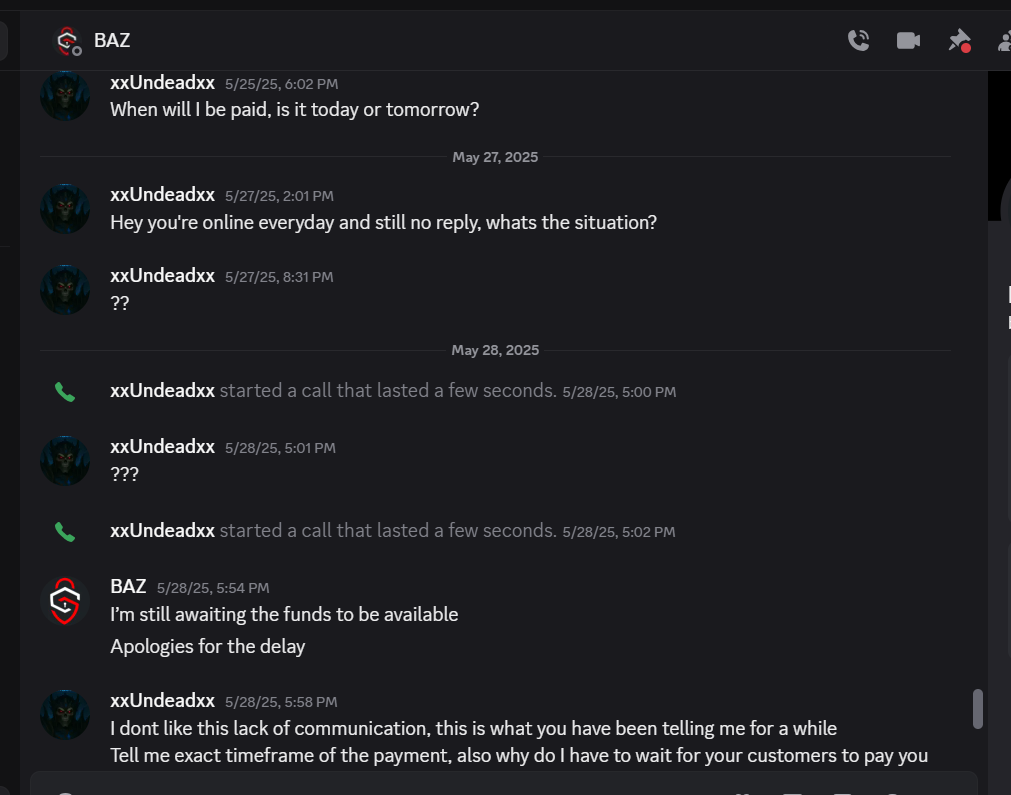The height and width of the screenshot is (795, 1011).
Task: Click xxUndeadxx avatar on 5:58 PM message
Action: point(65,714)
